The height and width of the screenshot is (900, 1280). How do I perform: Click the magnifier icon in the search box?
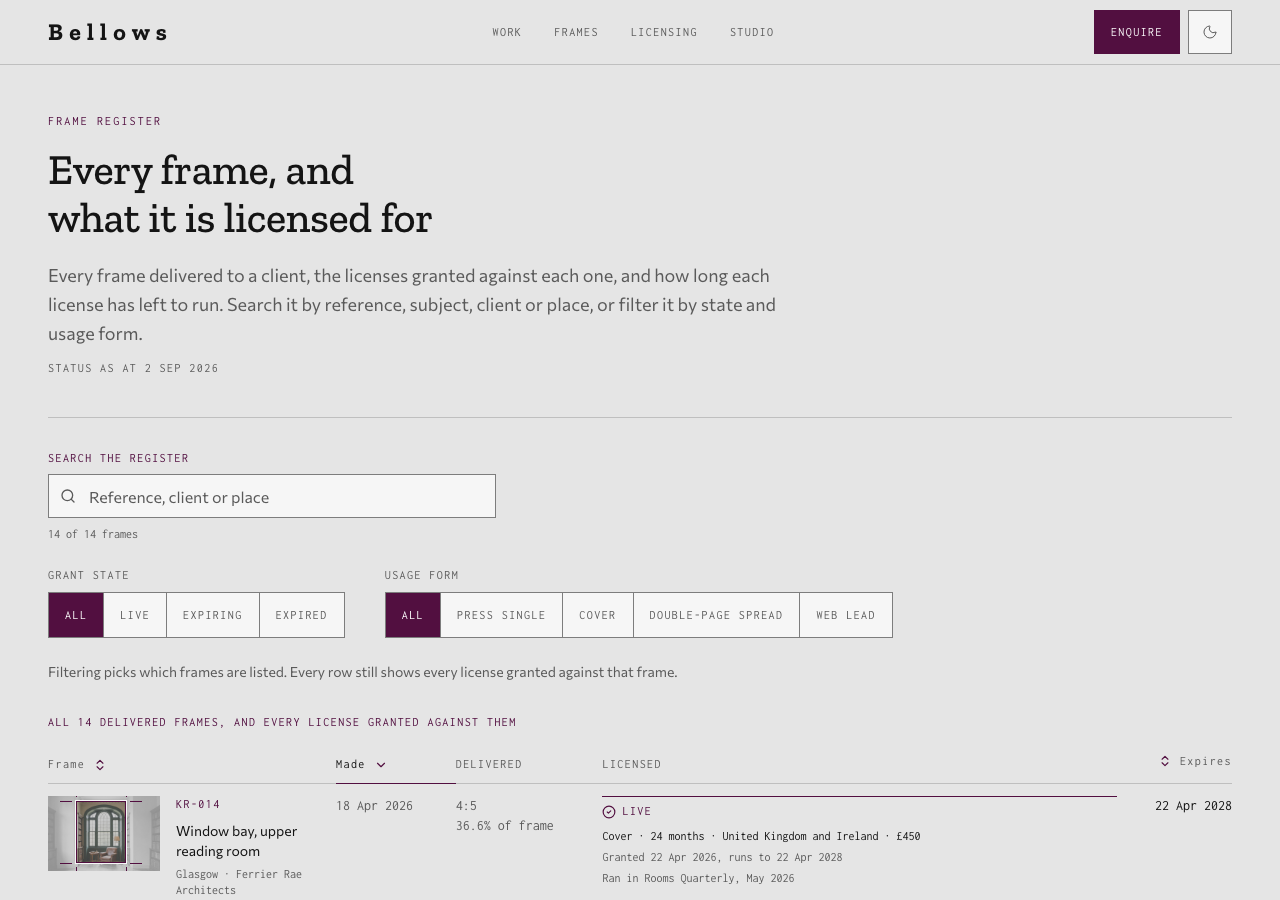pos(68,496)
